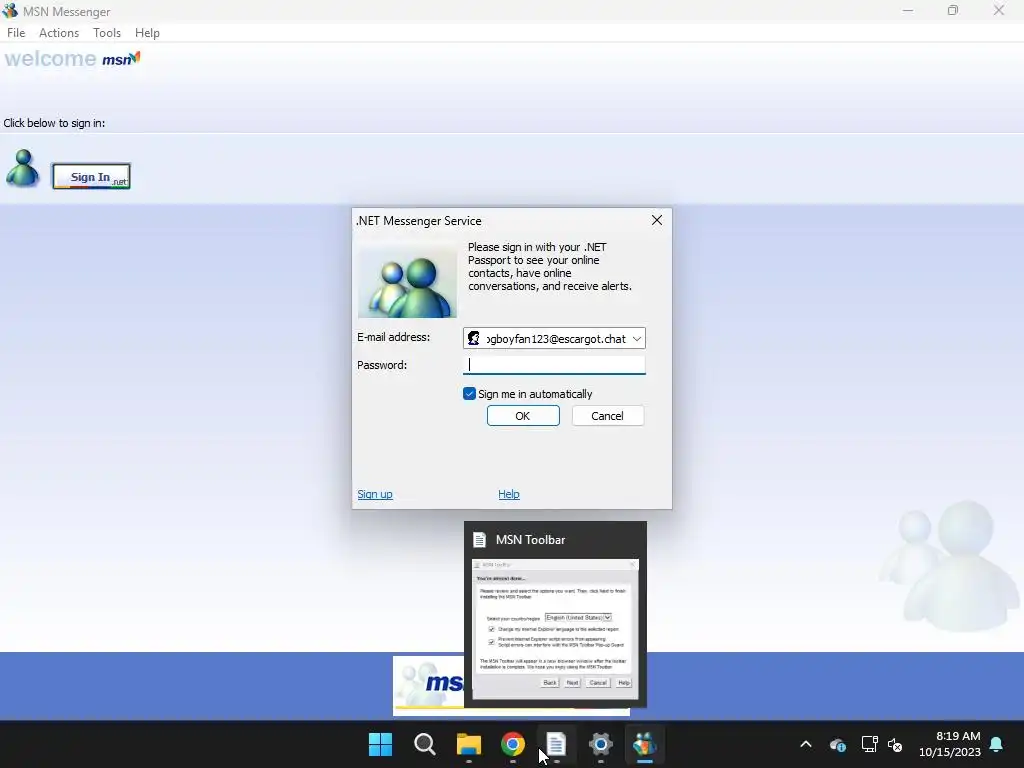Restore down the MSN Messenger window
Image resolution: width=1024 pixels, height=768 pixels.
pyautogui.click(x=953, y=10)
